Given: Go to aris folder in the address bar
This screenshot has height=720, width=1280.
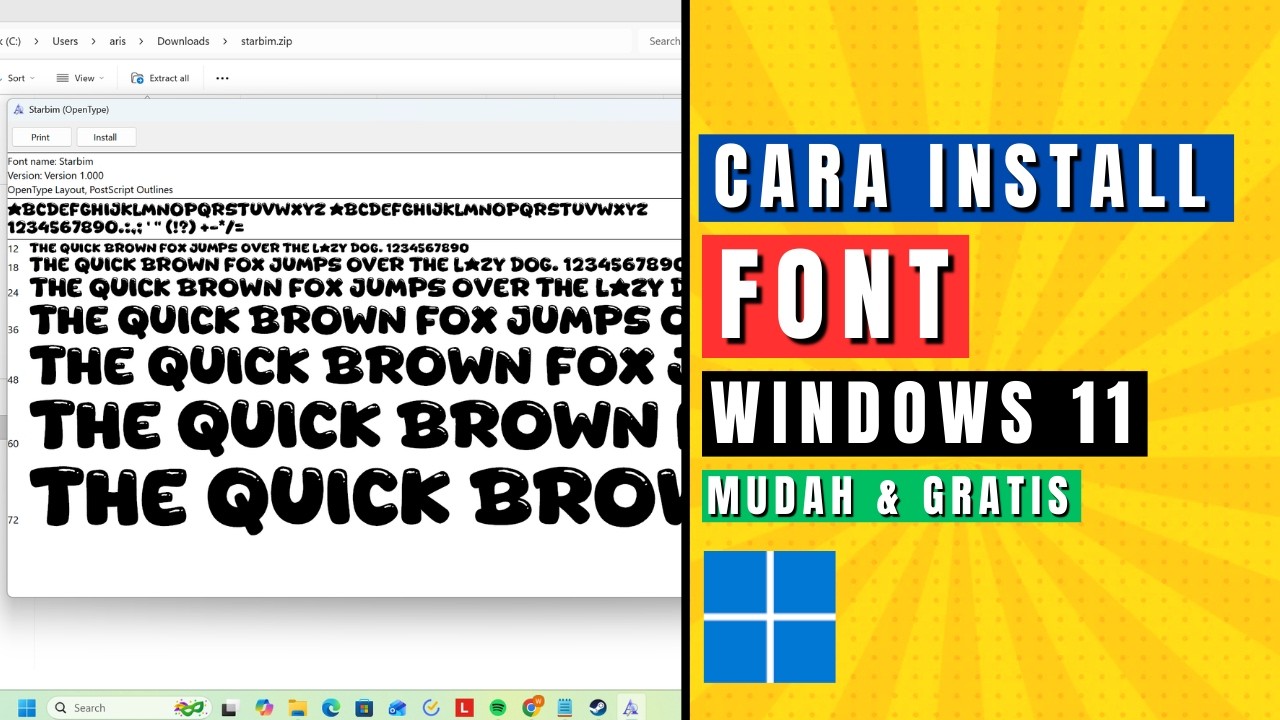Looking at the screenshot, I should click(x=117, y=41).
